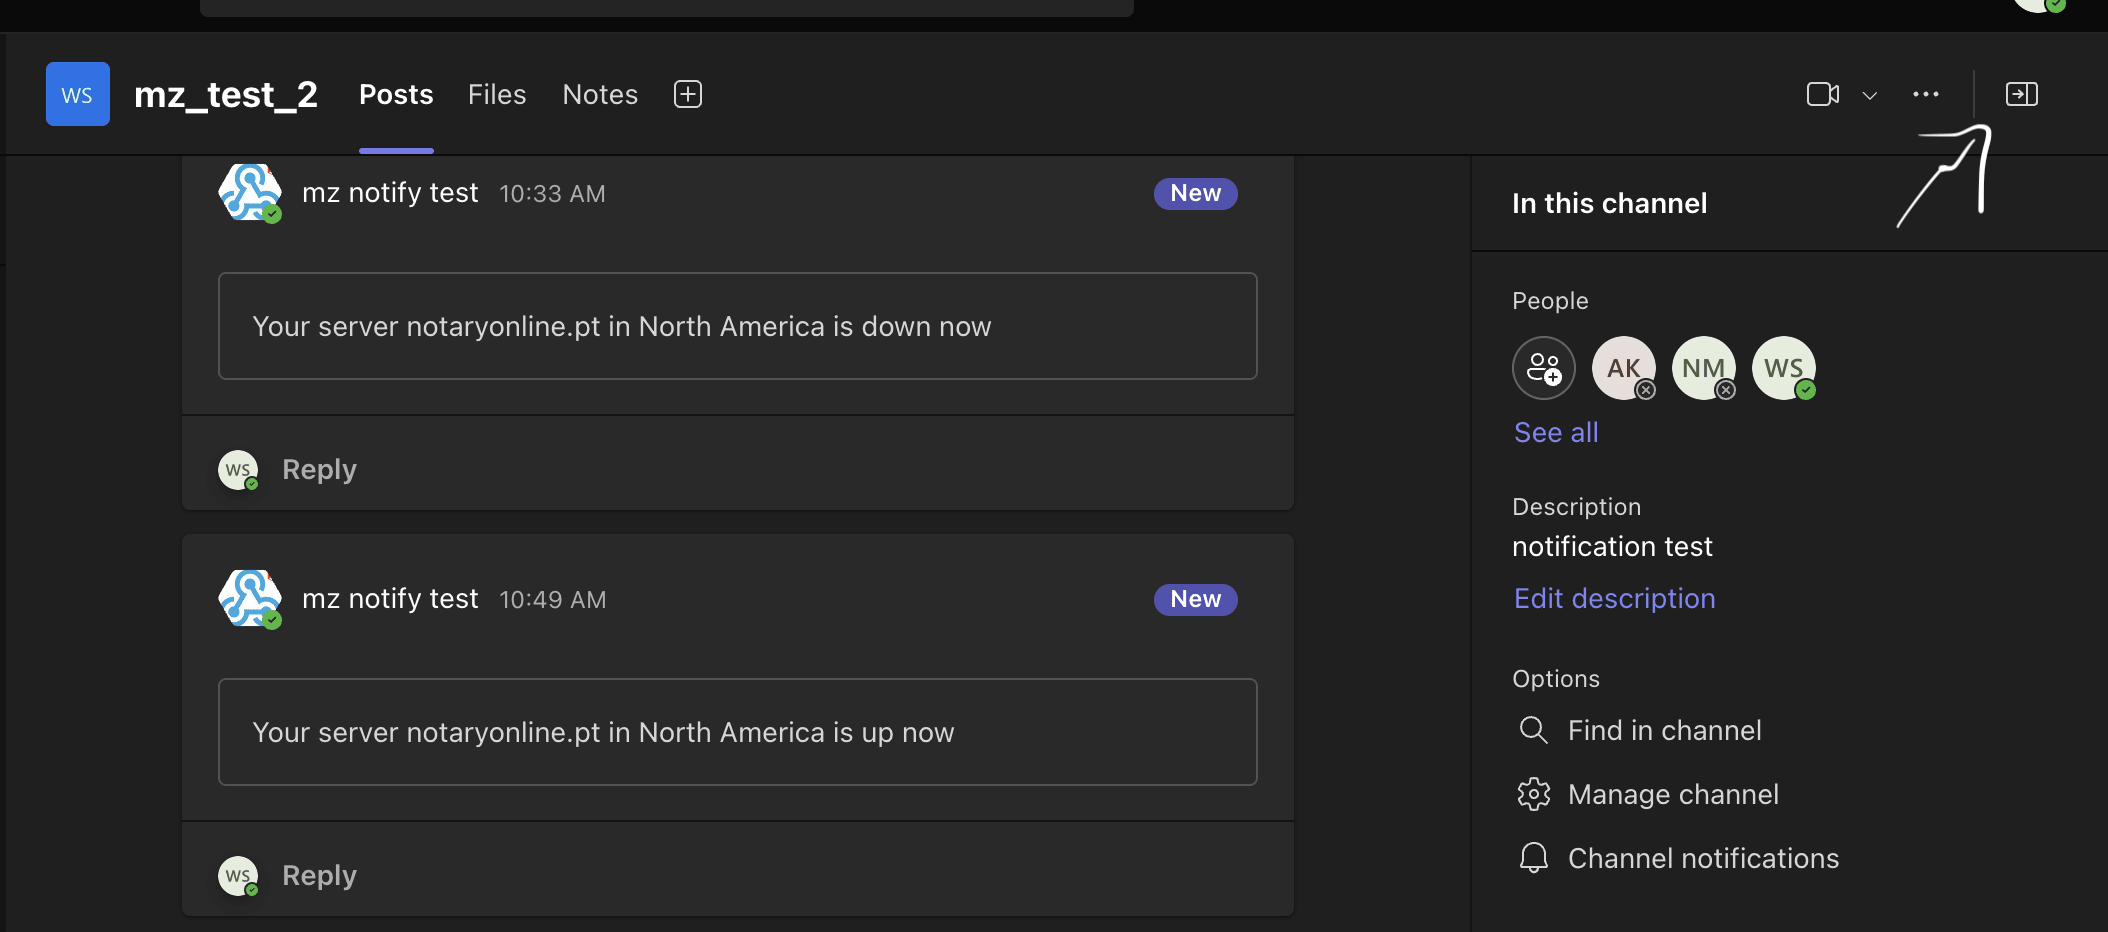
Task: Click the Edit description link
Action: pos(1614,598)
